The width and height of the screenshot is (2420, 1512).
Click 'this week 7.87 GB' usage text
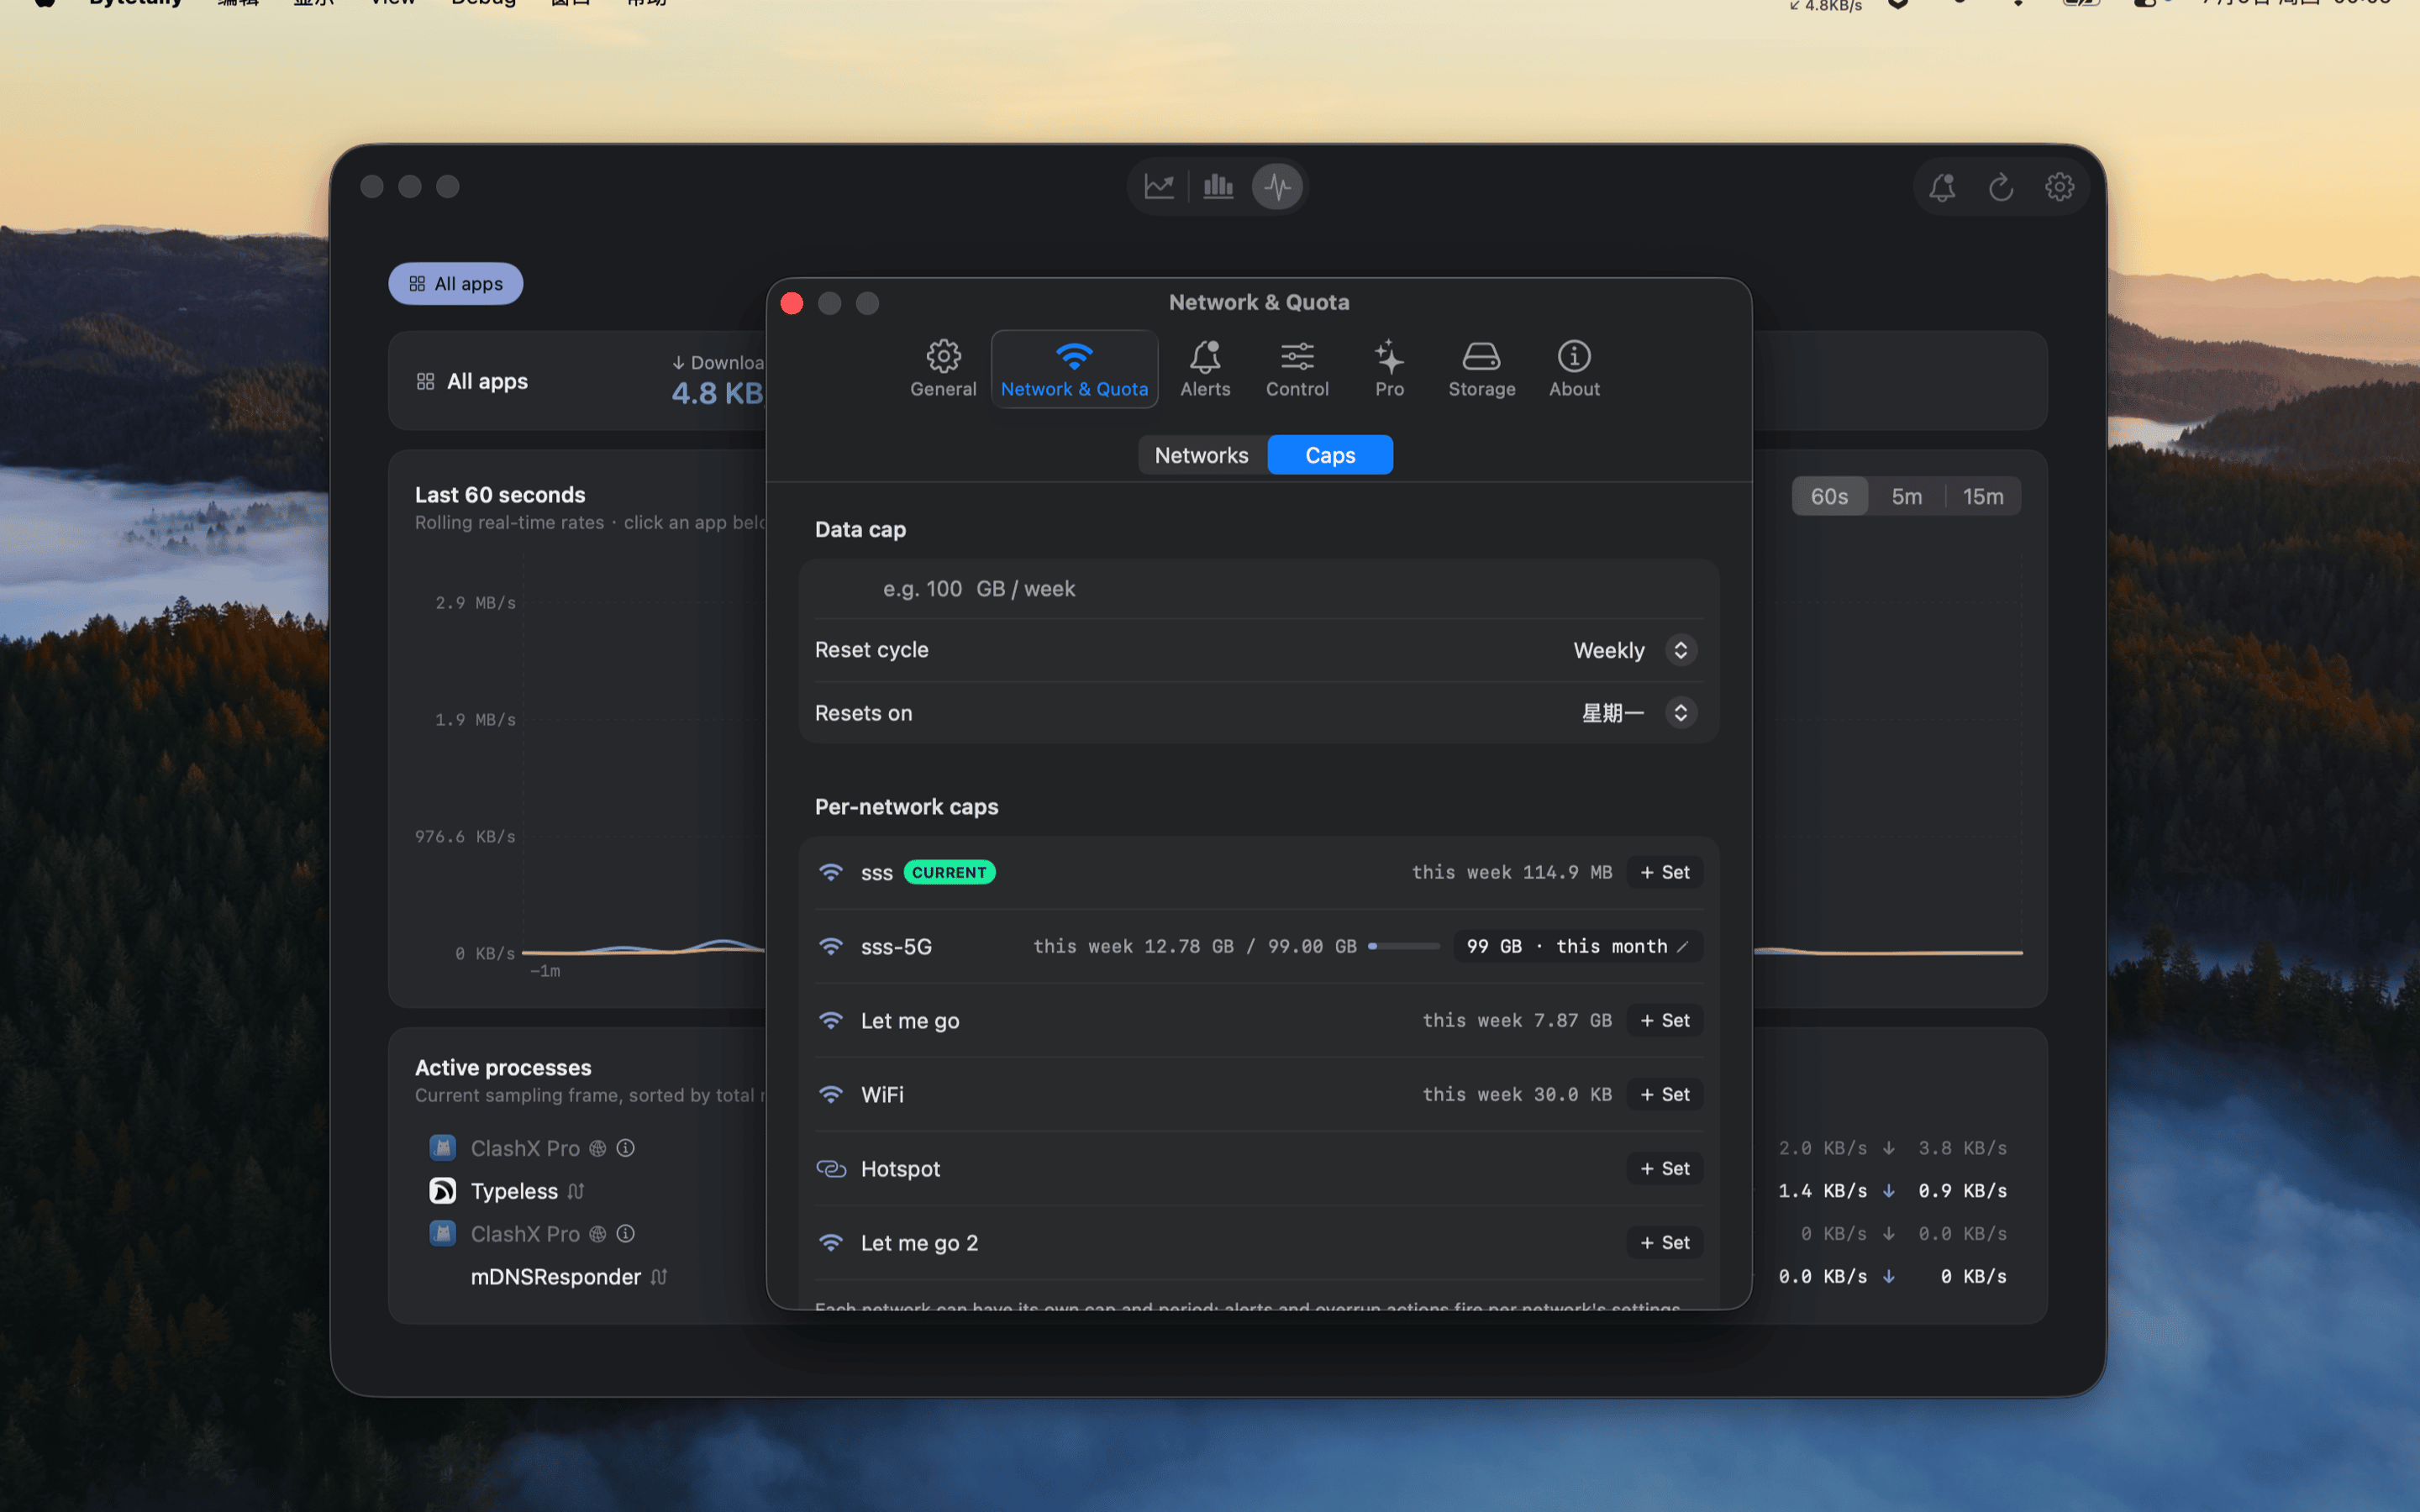click(1517, 1020)
